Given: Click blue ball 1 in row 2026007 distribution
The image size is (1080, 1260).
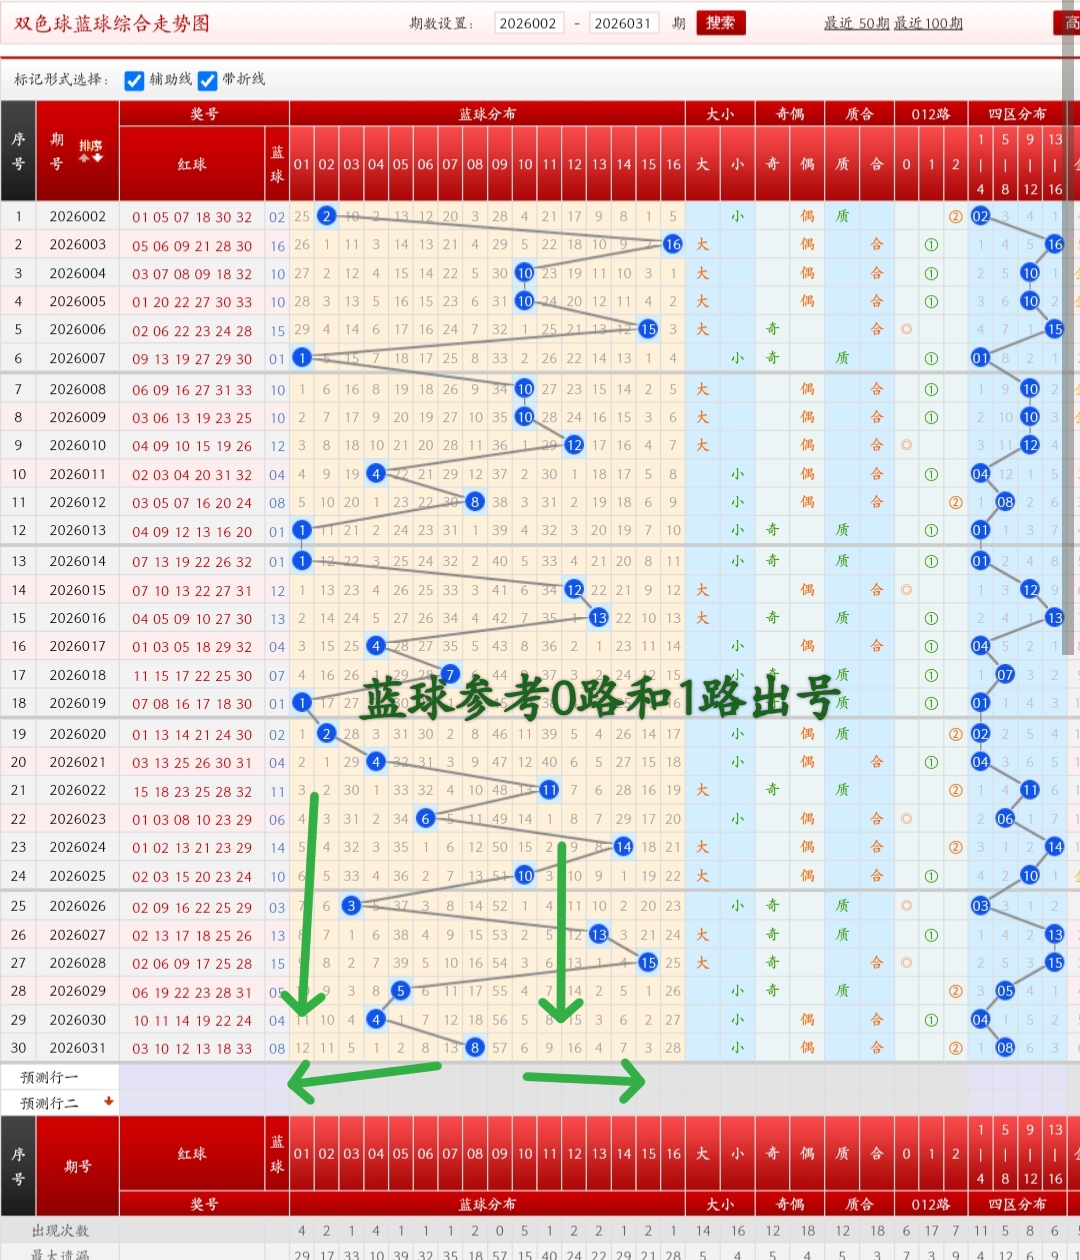Looking at the screenshot, I should coord(302,357).
